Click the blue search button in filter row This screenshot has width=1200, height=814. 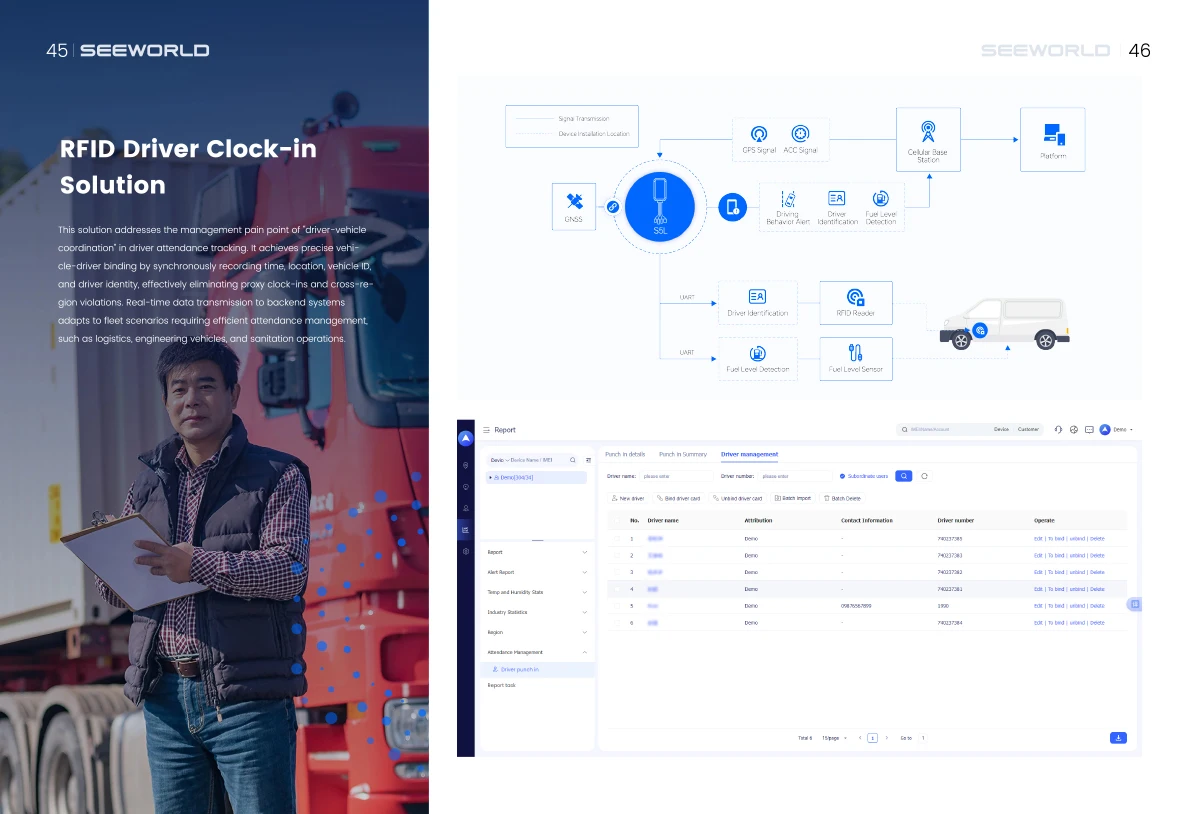point(903,476)
